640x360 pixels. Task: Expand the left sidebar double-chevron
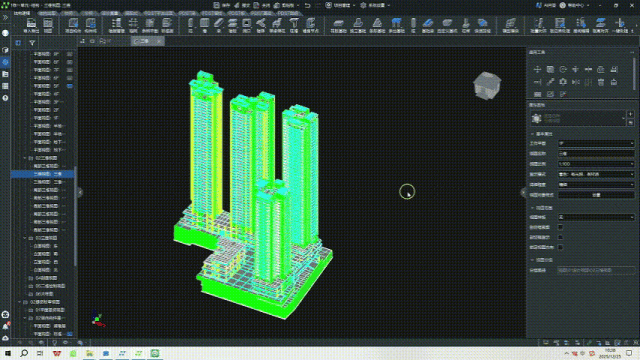pos(5,18)
